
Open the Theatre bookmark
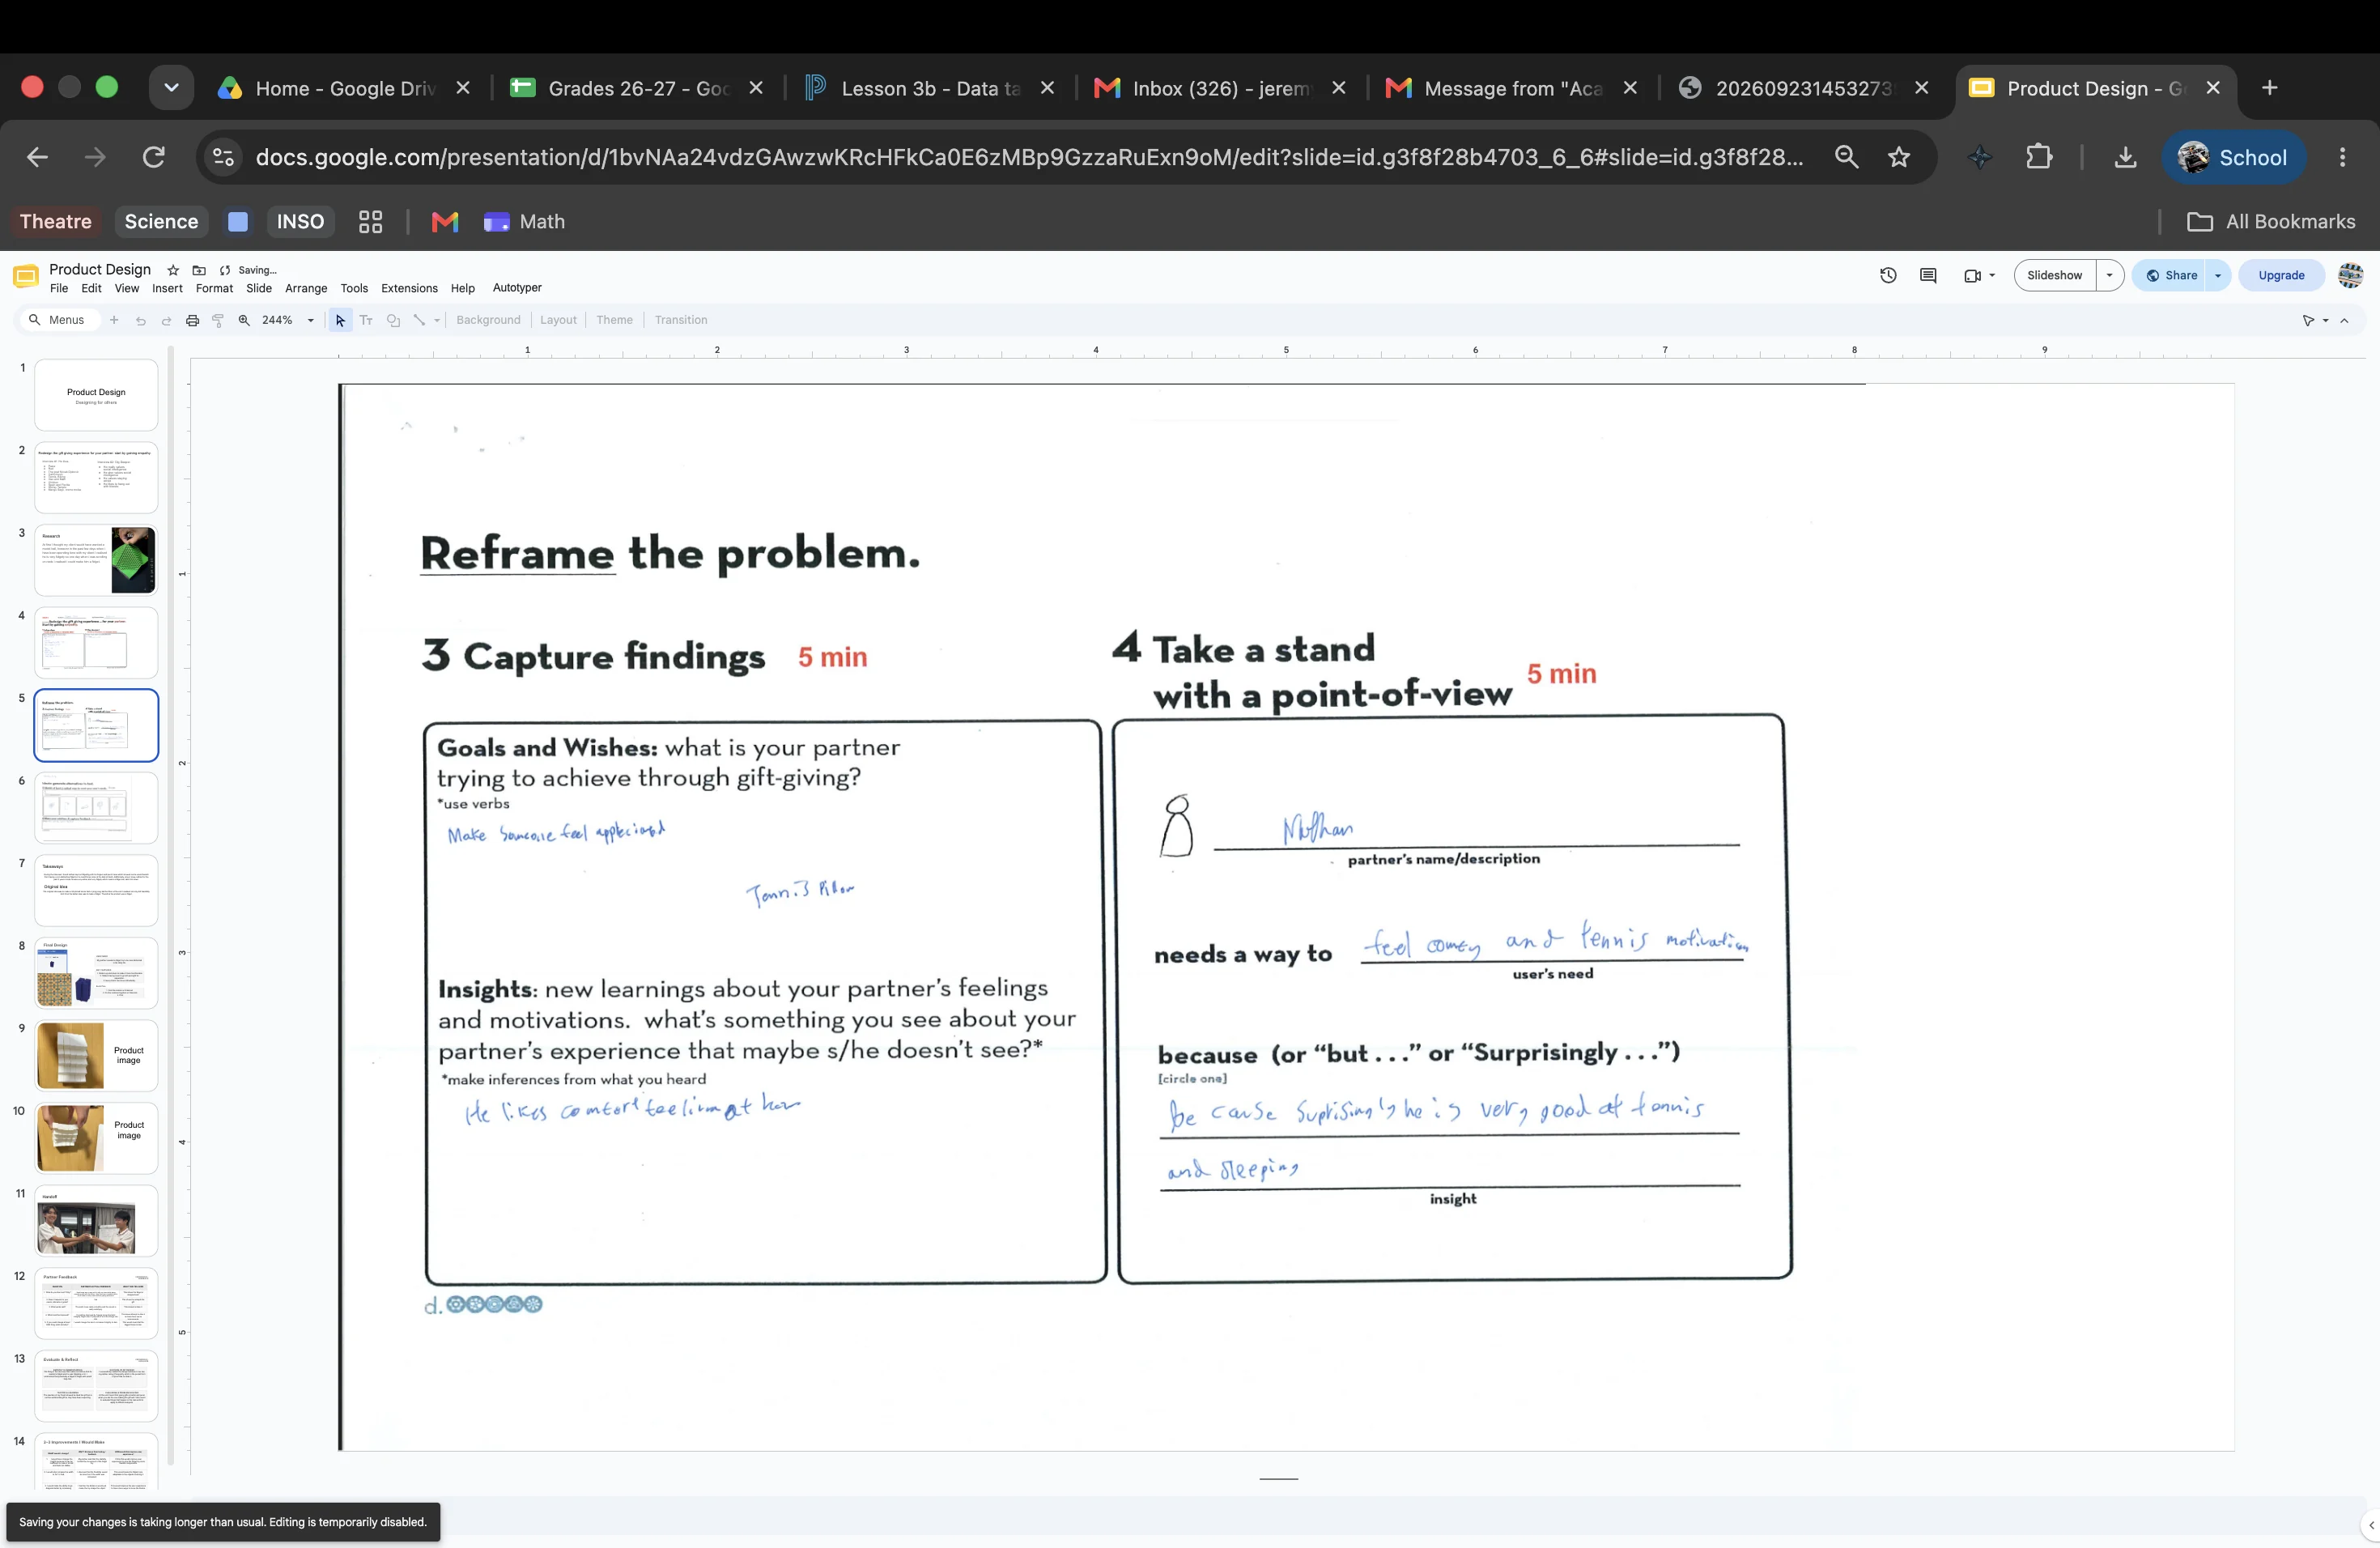(x=56, y=221)
